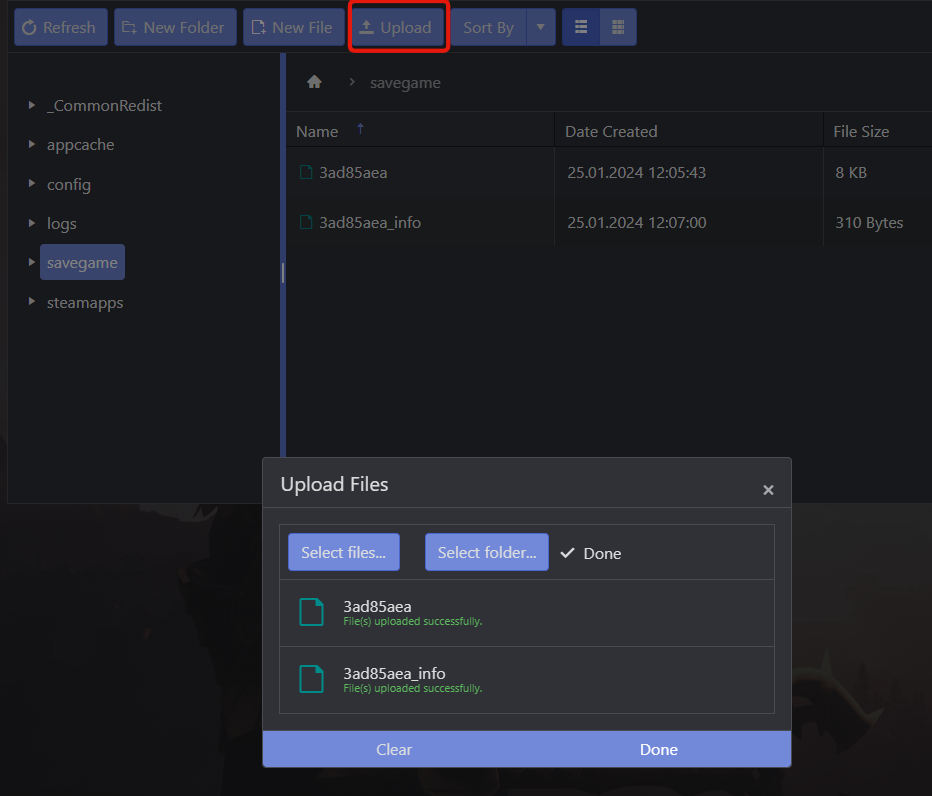
Task: Close the Upload Files dialog
Action: click(769, 490)
